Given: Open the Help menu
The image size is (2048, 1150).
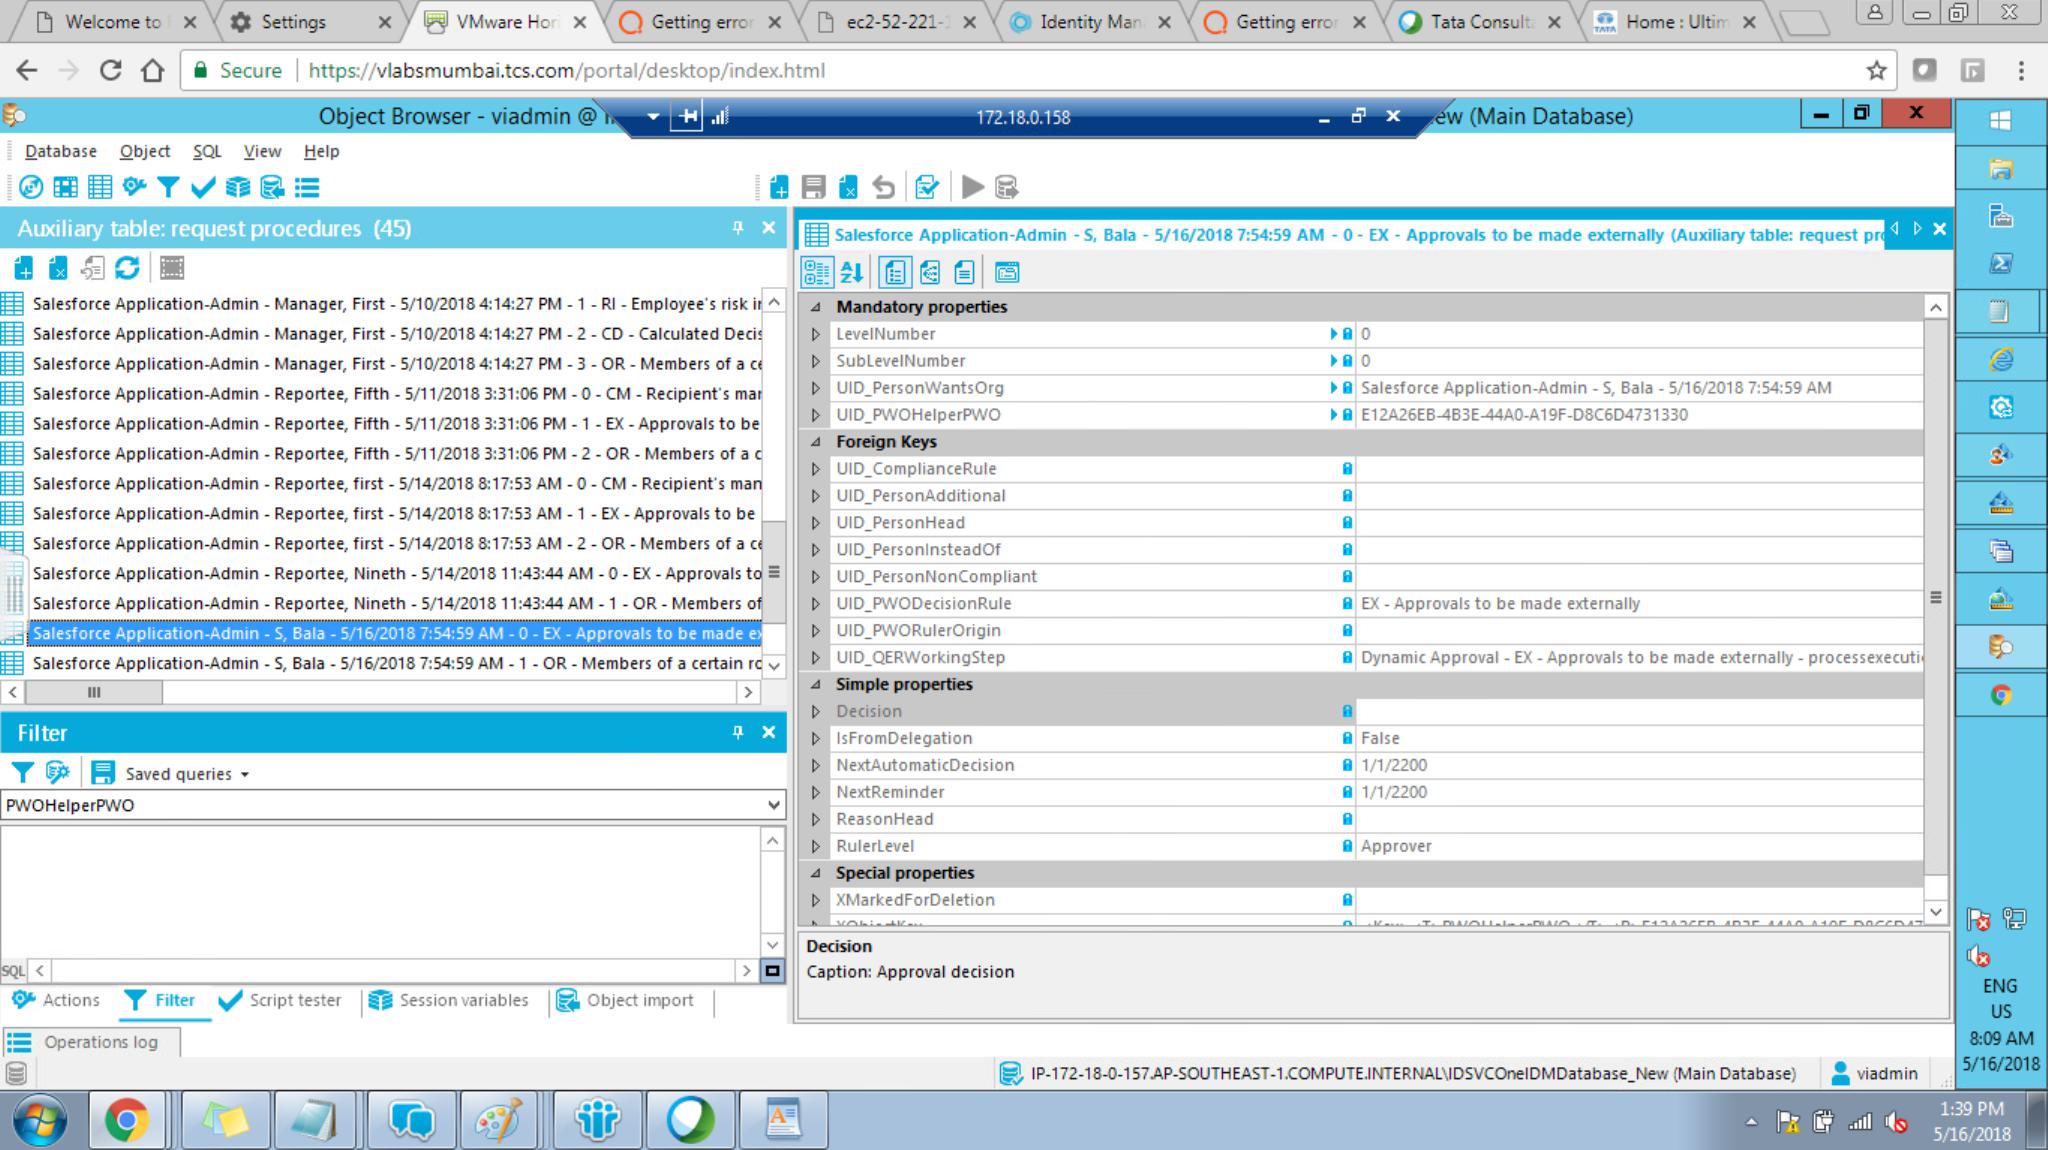Looking at the screenshot, I should (x=321, y=151).
